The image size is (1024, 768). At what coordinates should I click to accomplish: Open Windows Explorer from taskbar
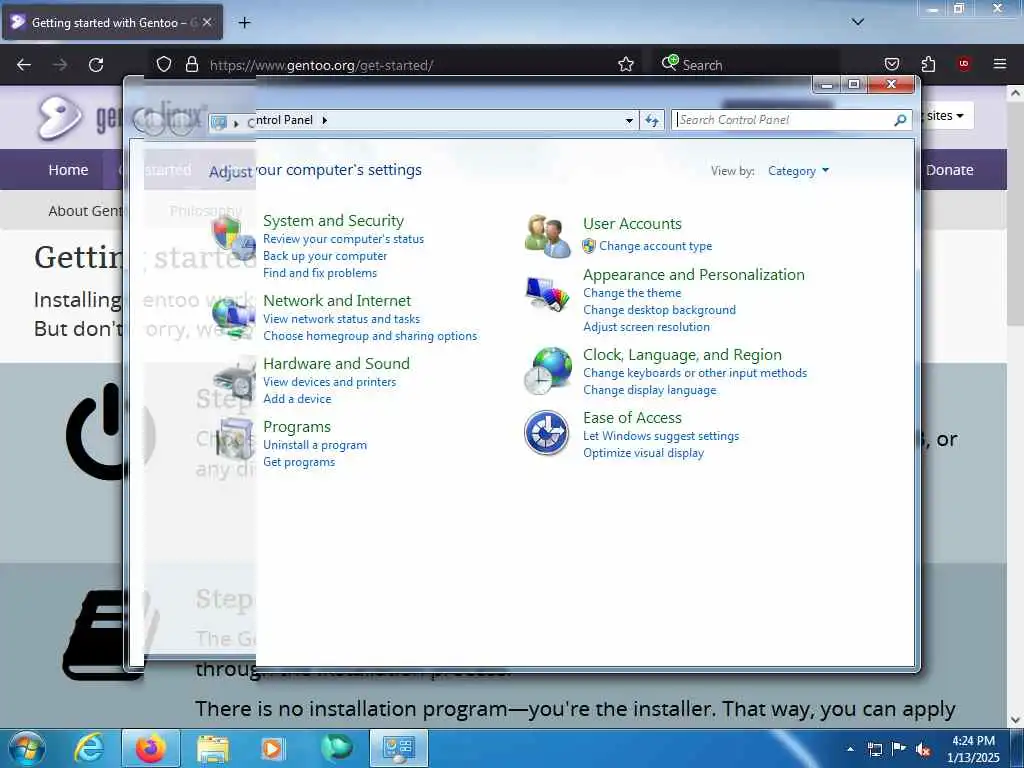point(213,748)
